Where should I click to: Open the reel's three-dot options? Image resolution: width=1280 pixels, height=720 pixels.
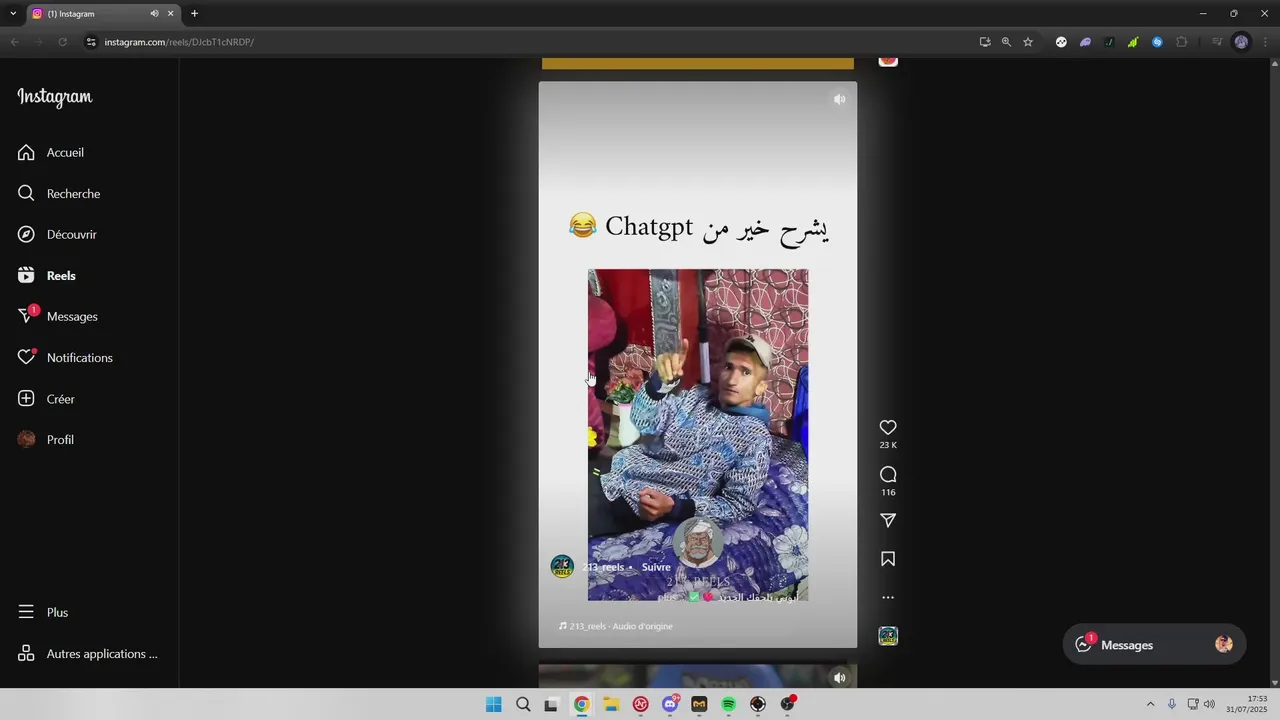point(888,598)
